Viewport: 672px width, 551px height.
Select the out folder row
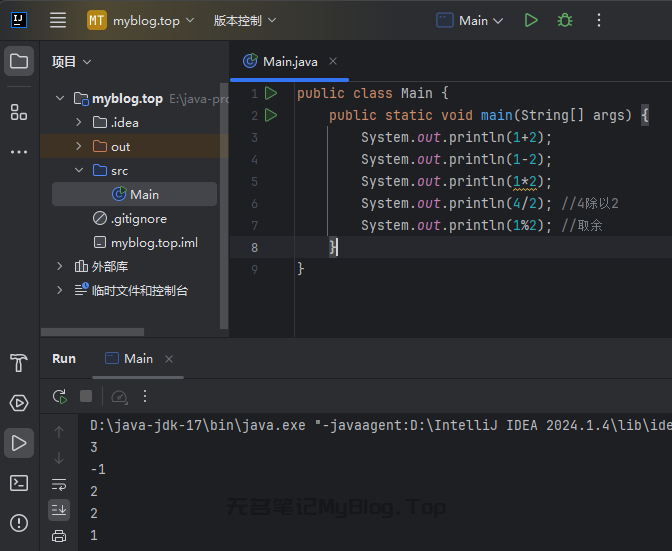(x=135, y=147)
